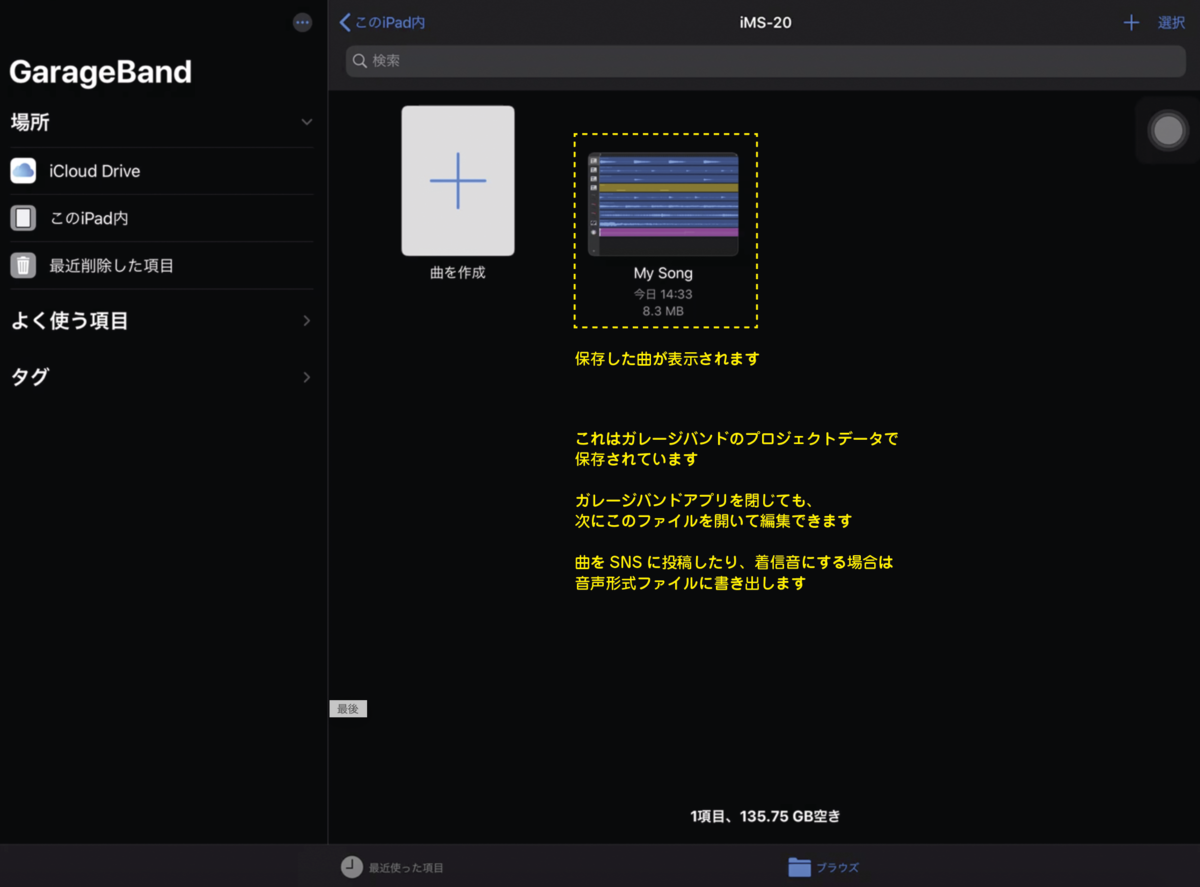Click the folder icon in bottom bar
This screenshot has width=1200, height=887.
tap(798, 867)
